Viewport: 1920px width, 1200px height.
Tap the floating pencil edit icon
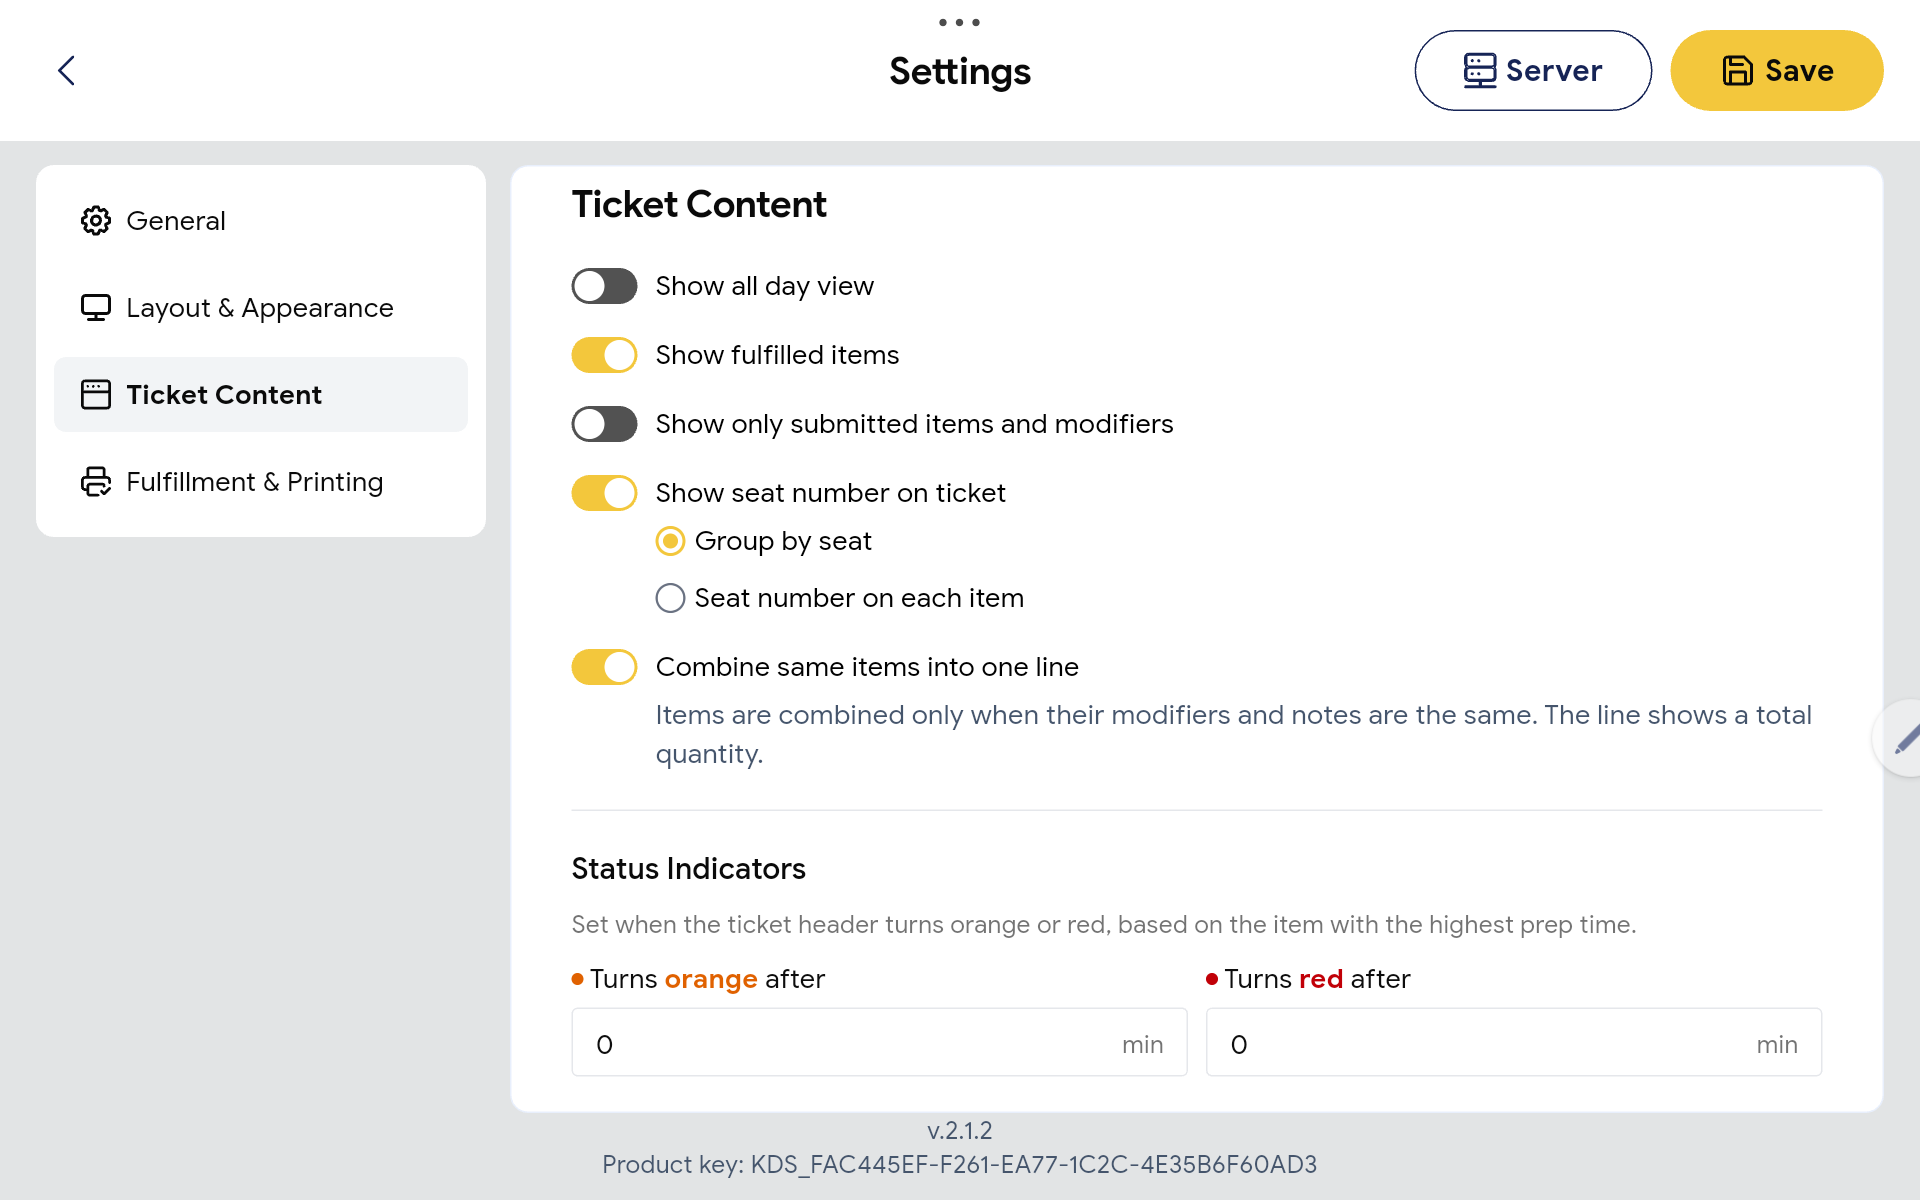point(1903,739)
